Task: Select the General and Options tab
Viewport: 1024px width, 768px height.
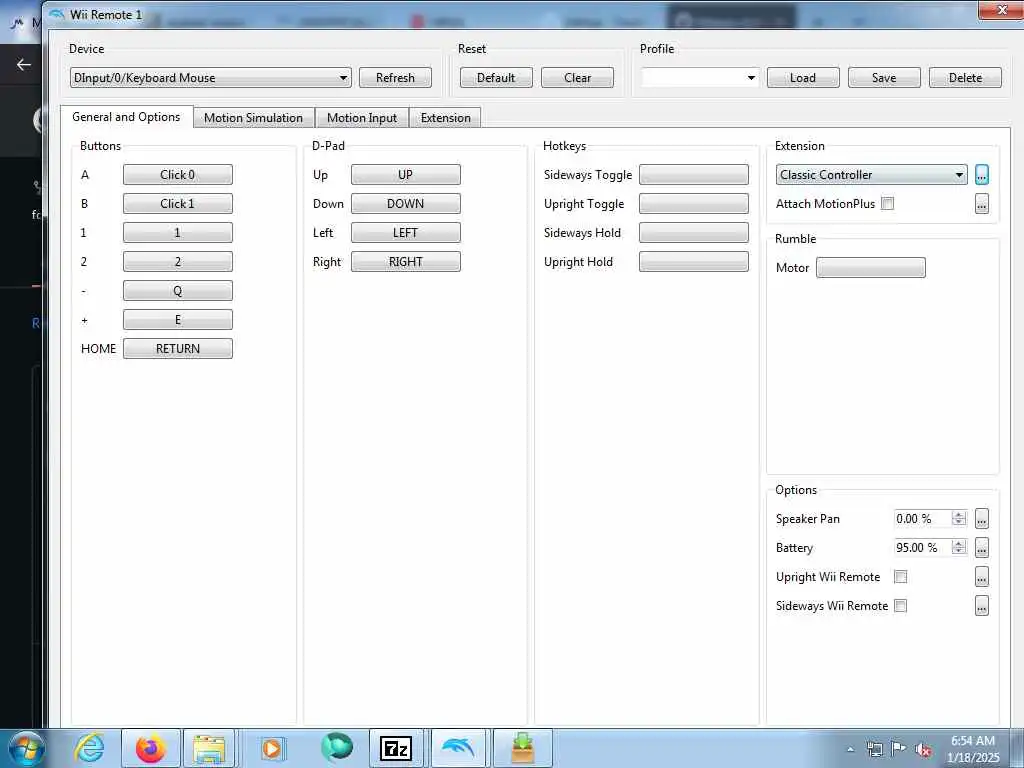Action: pyautogui.click(x=126, y=117)
